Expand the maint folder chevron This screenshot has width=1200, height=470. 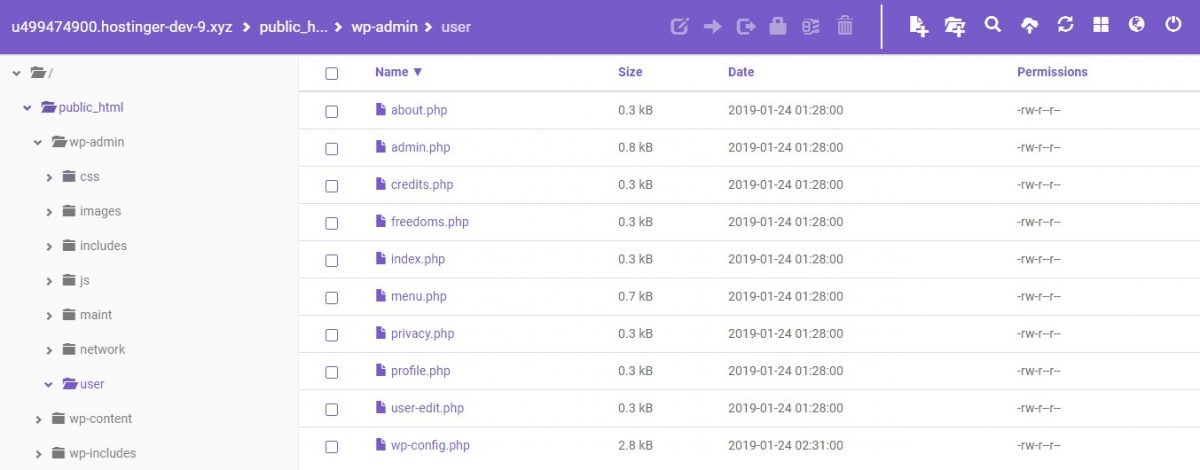tap(49, 315)
